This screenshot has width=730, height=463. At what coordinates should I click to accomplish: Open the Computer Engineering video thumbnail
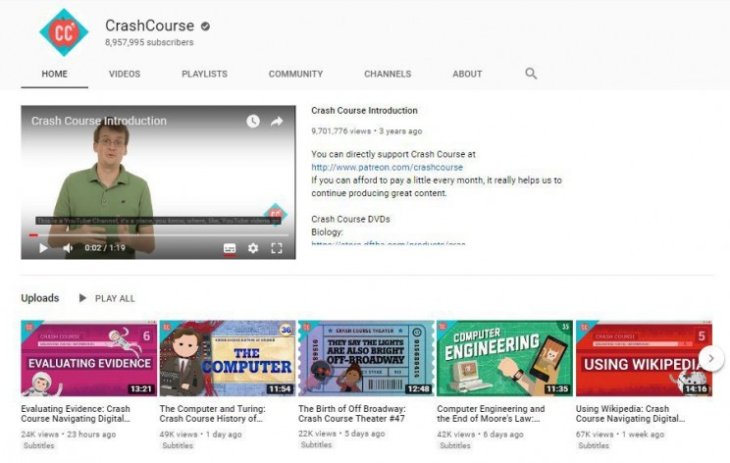(504, 359)
